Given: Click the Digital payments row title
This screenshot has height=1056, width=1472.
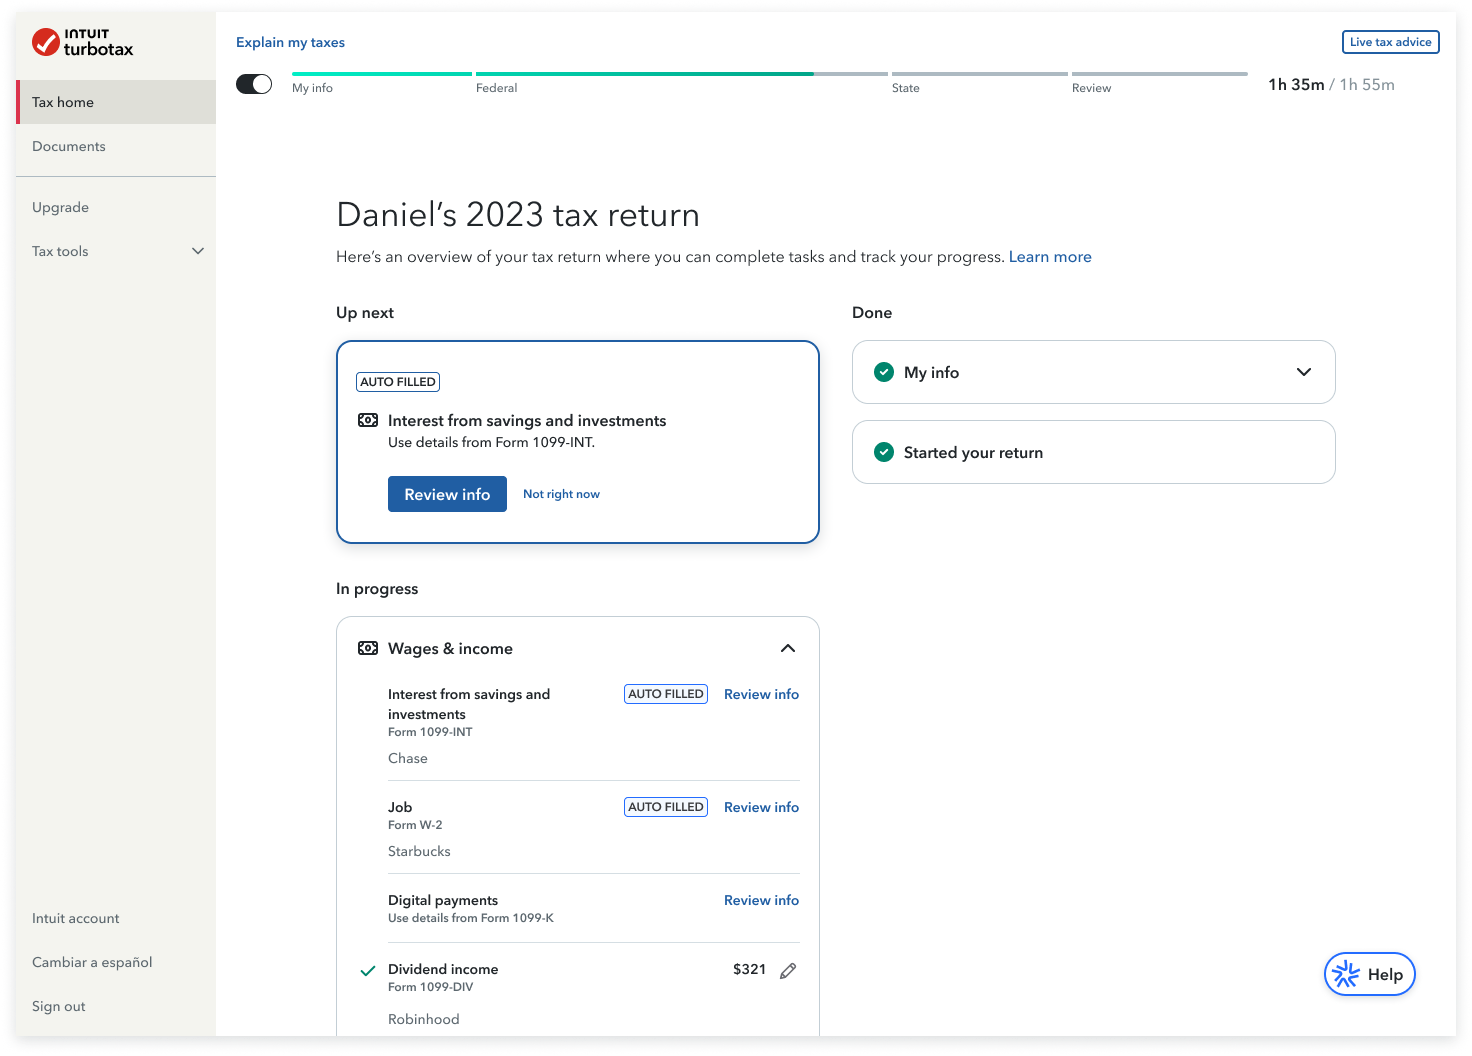Looking at the screenshot, I should pos(443,900).
